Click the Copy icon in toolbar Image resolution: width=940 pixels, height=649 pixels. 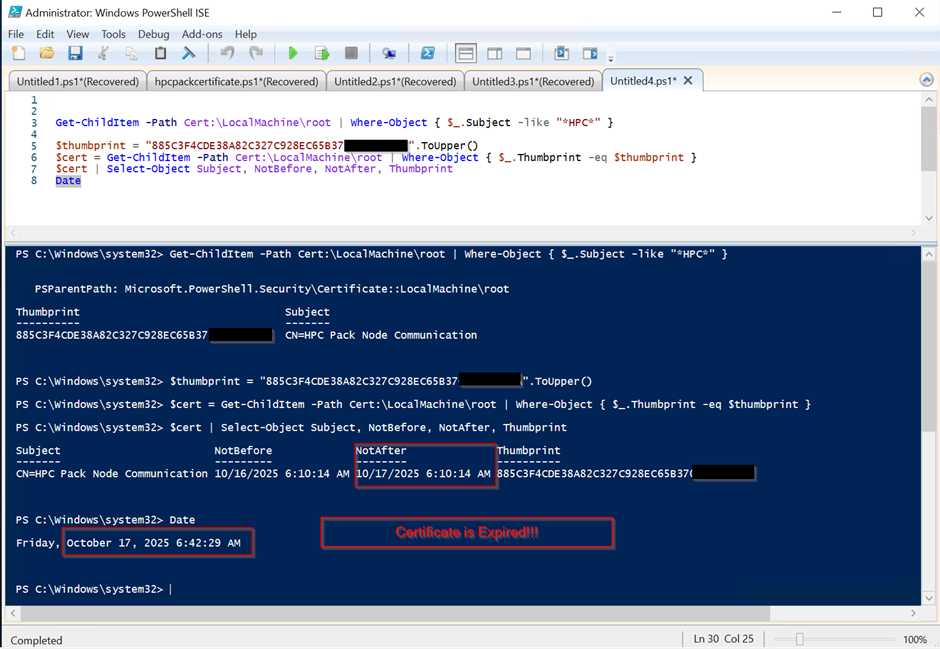pyautogui.click(x=131, y=53)
